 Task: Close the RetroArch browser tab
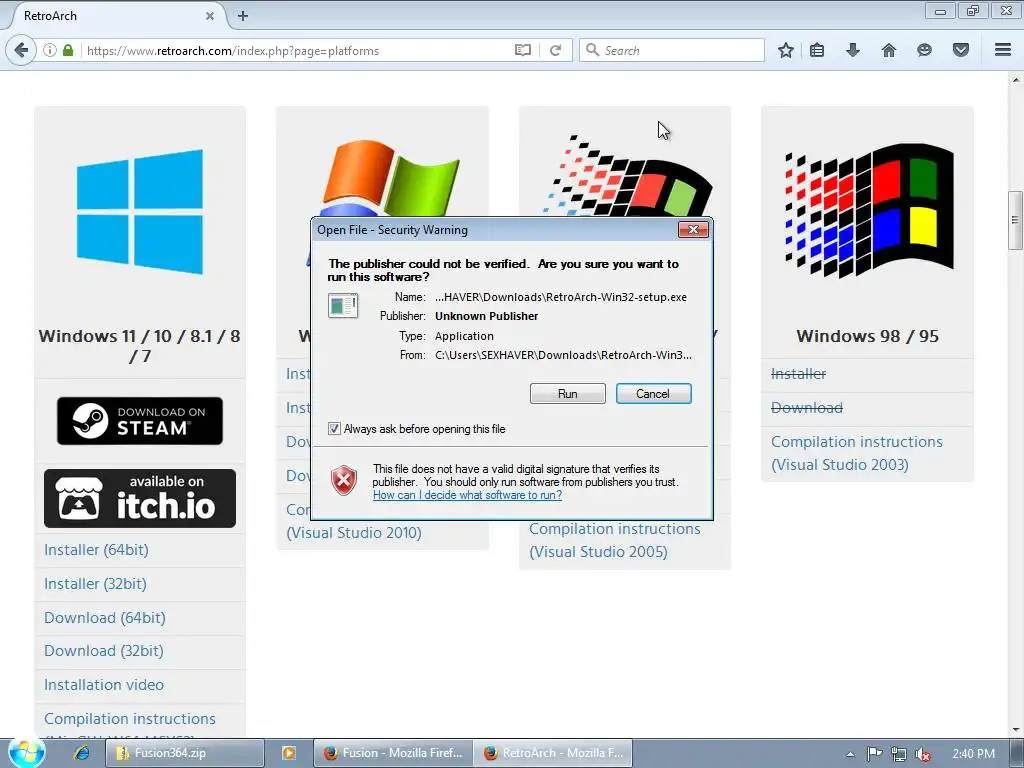click(210, 16)
